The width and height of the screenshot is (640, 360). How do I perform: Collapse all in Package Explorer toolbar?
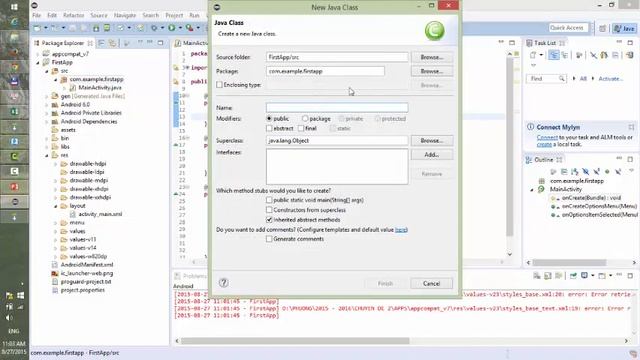coord(102,43)
